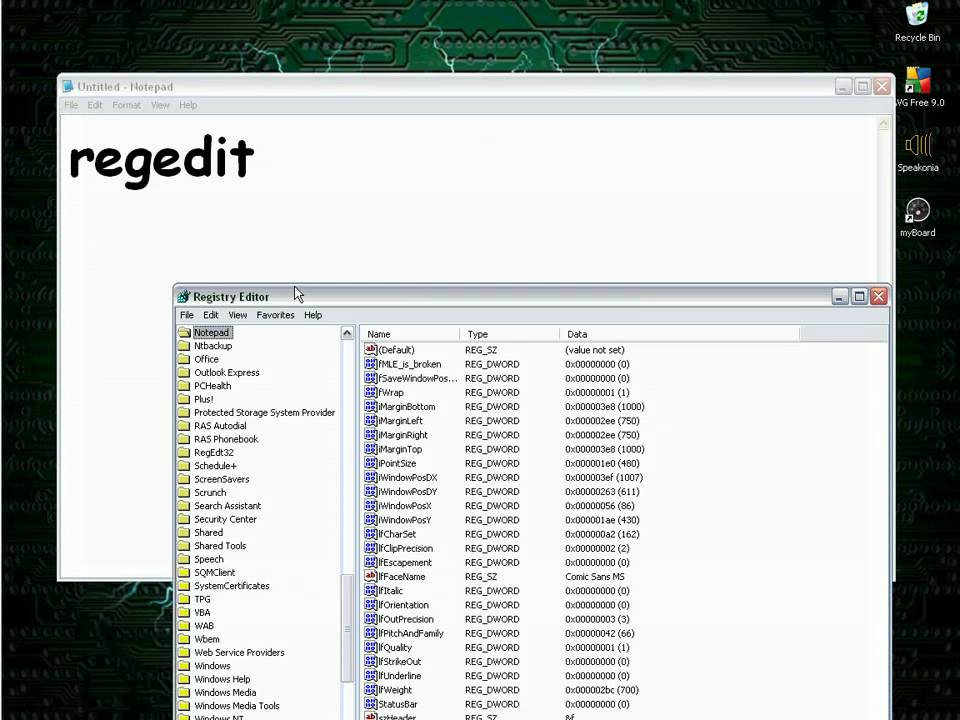Click the PCHealth folder icon
This screenshot has width=960, height=720.
(184, 386)
